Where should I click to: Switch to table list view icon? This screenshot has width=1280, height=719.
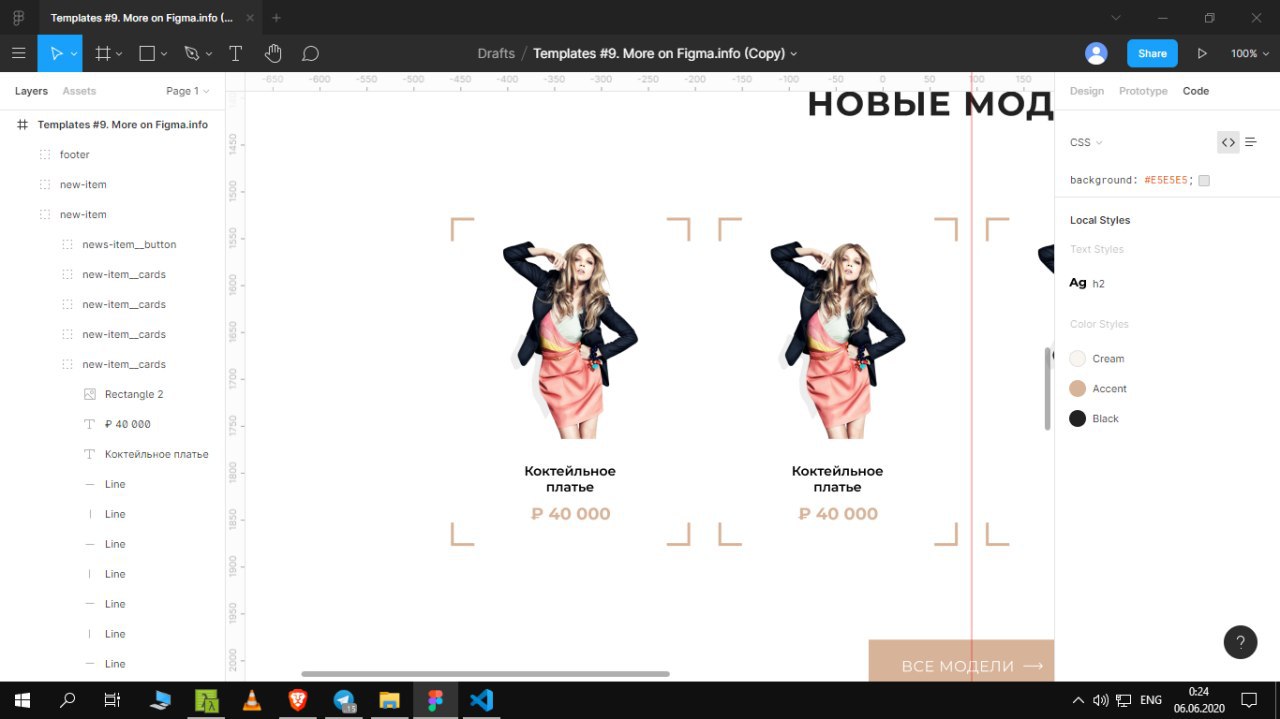pos(1251,142)
